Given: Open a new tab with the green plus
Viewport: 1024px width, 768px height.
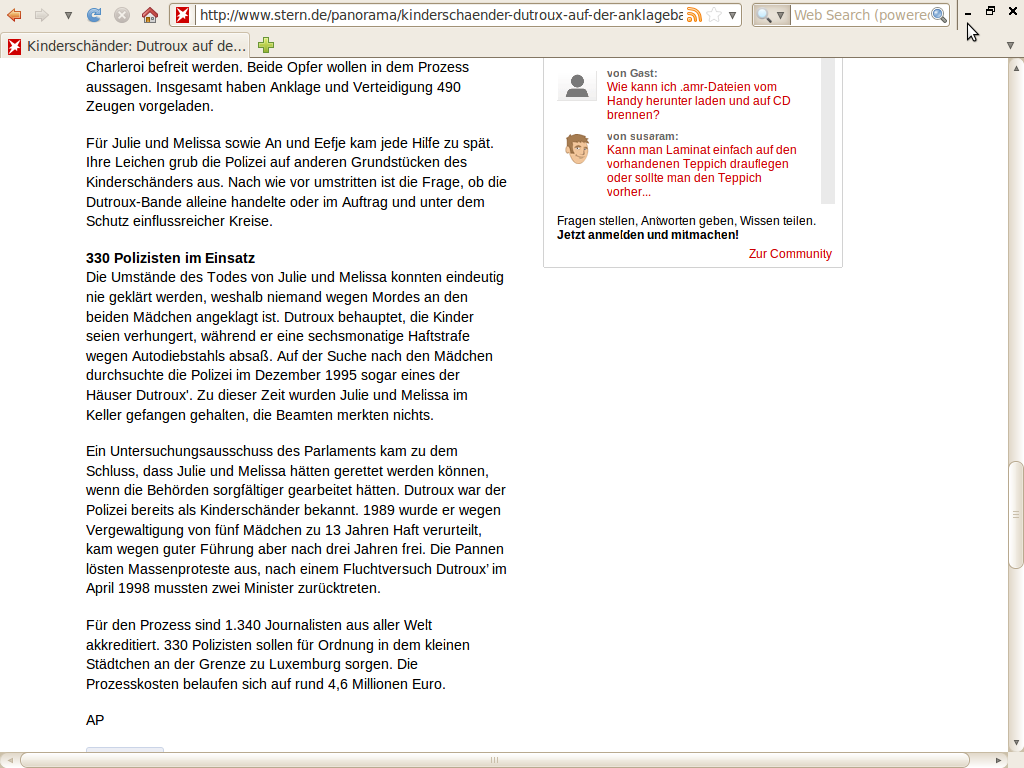Looking at the screenshot, I should pyautogui.click(x=266, y=45).
